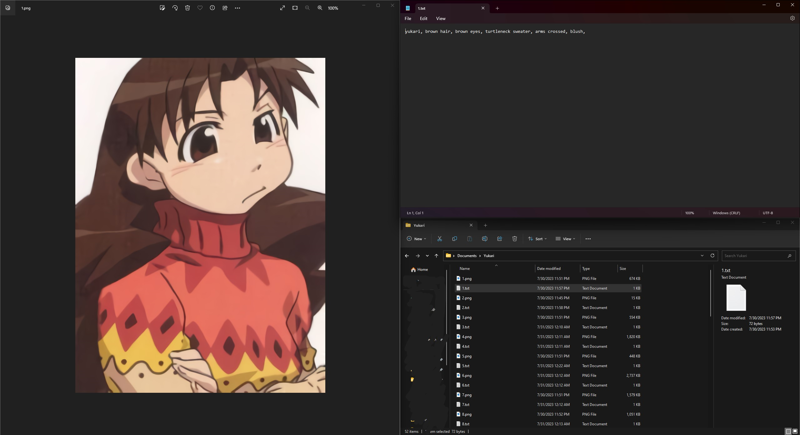The height and width of the screenshot is (435, 800).
Task: Click the Delete trash icon in Explorer
Action: [x=514, y=239]
